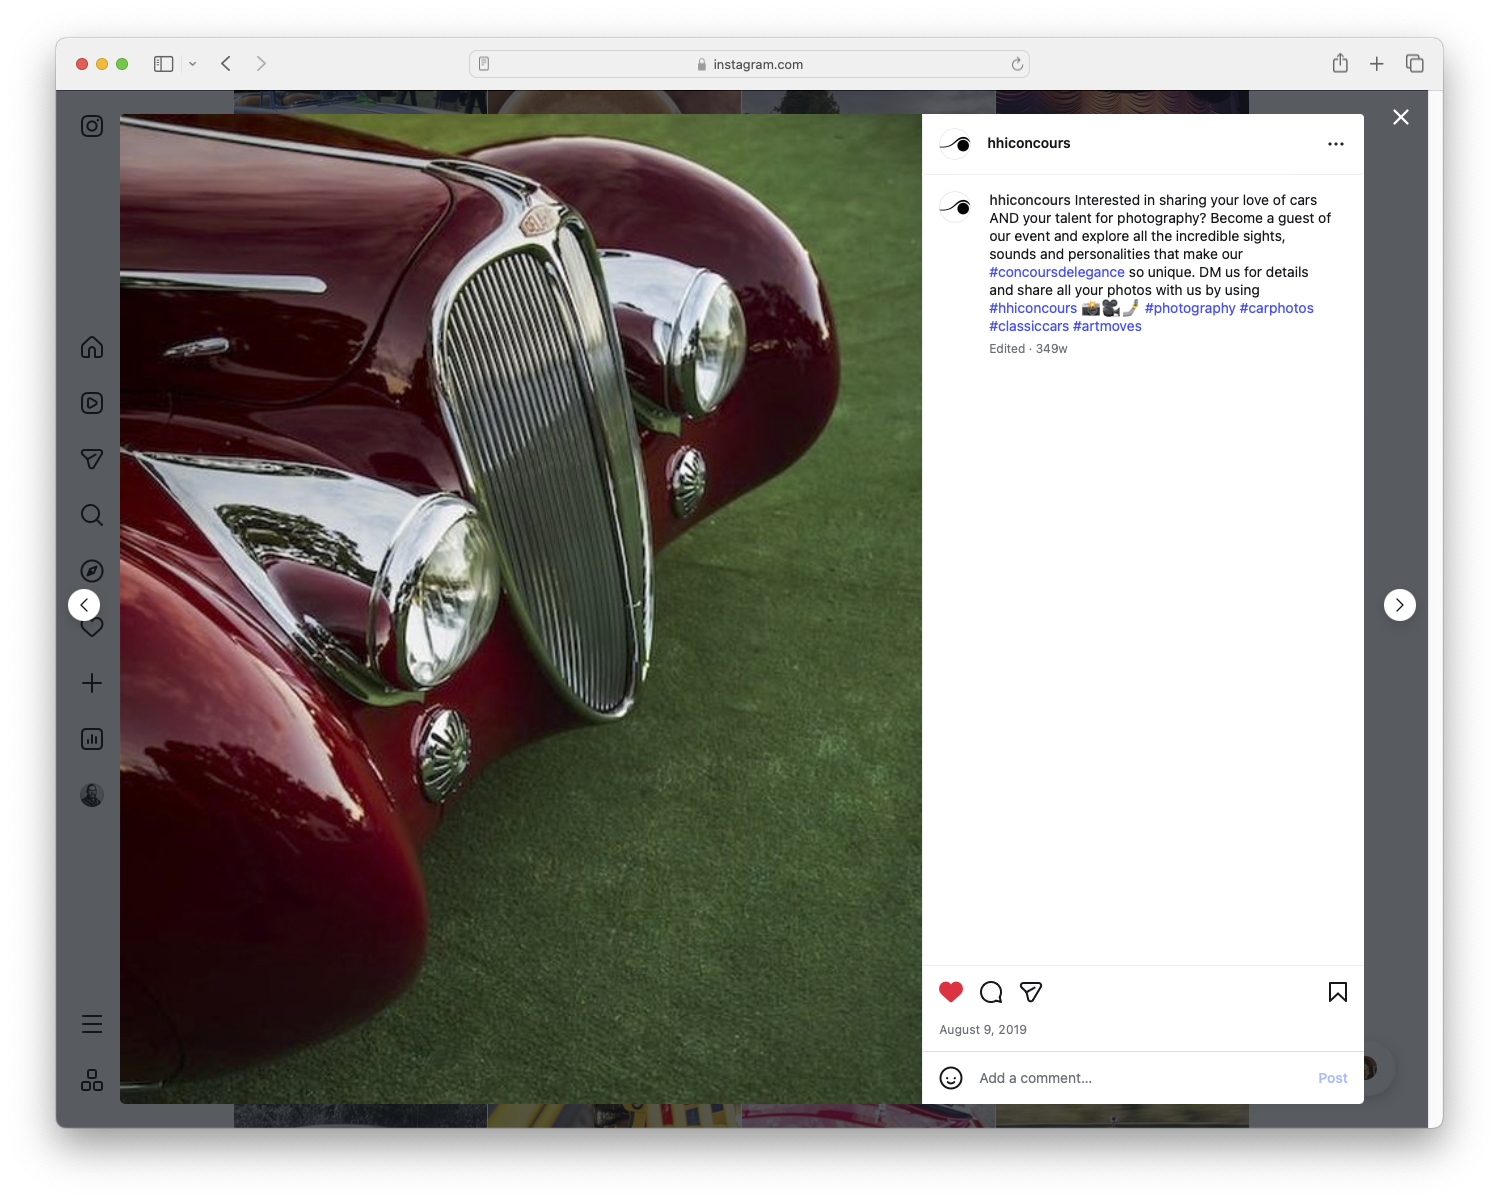Go back in Safari
The height and width of the screenshot is (1202, 1499).
point(226,64)
